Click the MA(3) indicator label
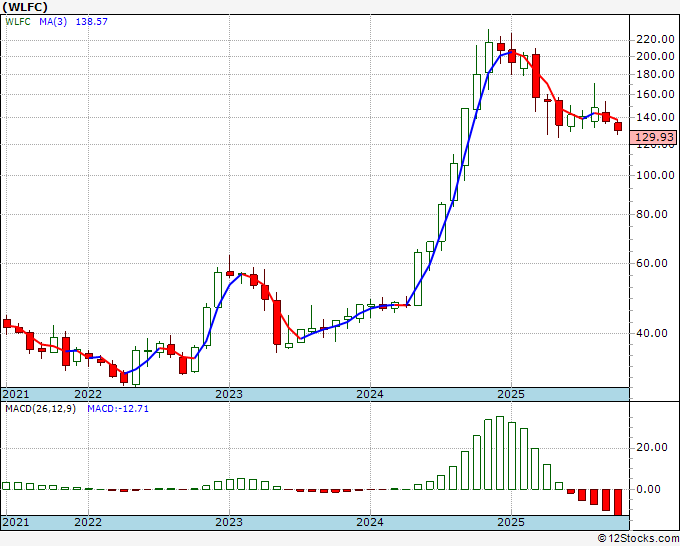680x546 pixels. pyautogui.click(x=53, y=21)
